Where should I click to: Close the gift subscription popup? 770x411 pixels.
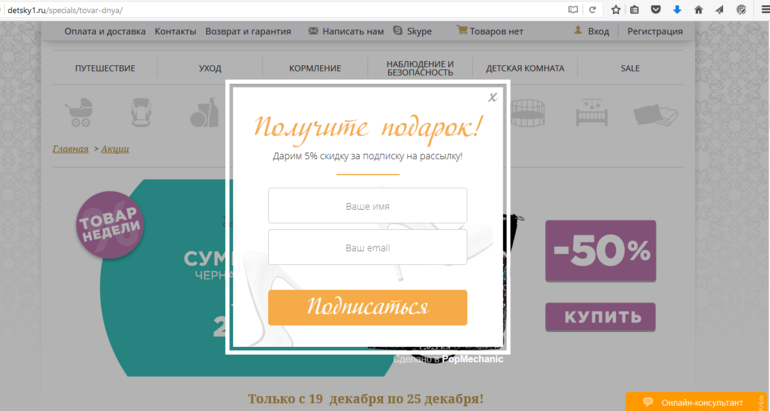click(492, 97)
